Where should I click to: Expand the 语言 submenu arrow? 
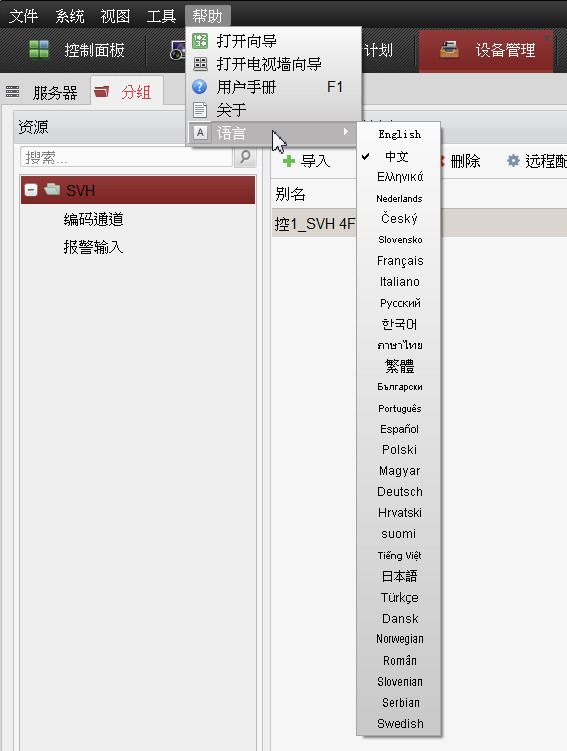(x=346, y=132)
